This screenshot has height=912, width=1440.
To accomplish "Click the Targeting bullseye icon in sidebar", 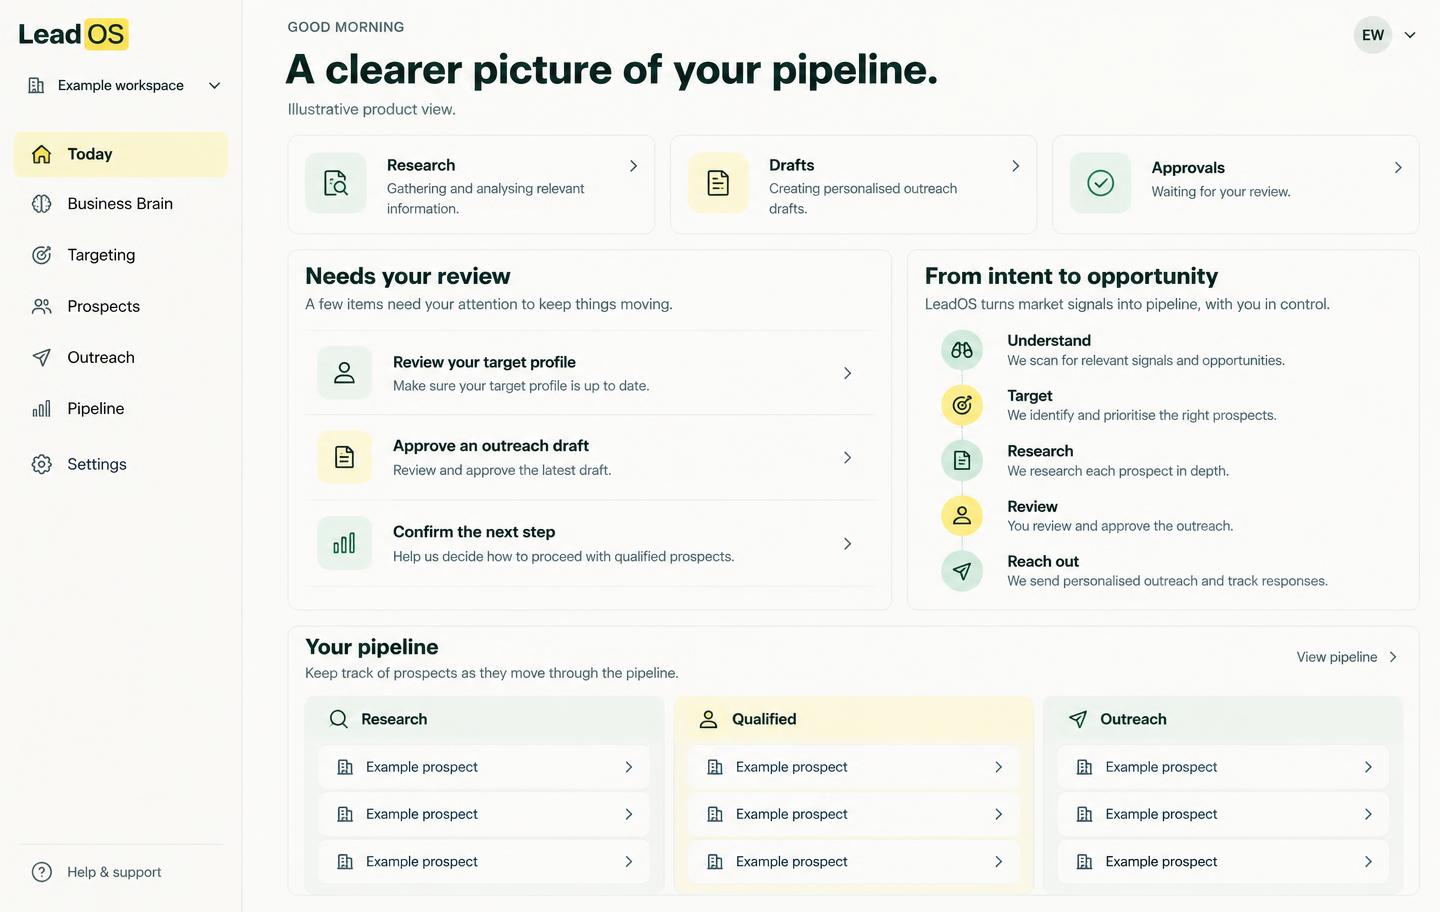I will click(41, 255).
